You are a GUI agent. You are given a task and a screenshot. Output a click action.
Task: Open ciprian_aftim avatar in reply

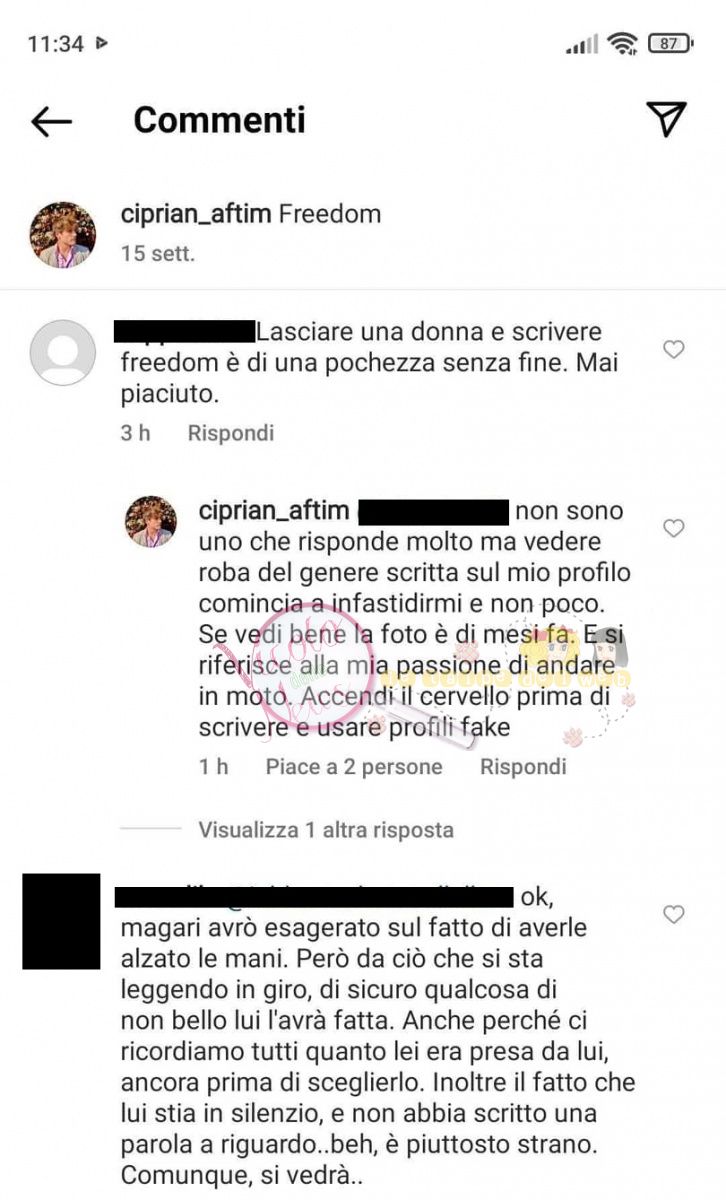150,522
